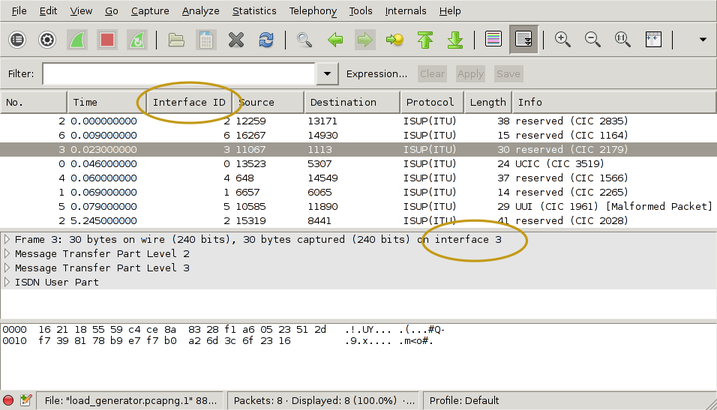Screen dimensions: 717x410
Task: Click the display filter input field
Action: pos(179,74)
